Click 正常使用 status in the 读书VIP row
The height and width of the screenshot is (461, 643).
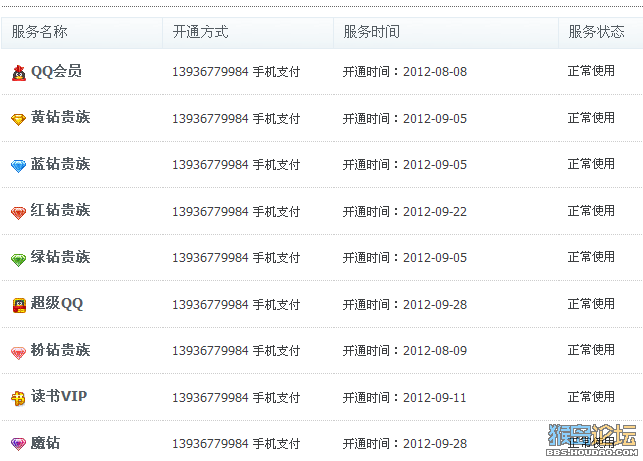click(591, 397)
